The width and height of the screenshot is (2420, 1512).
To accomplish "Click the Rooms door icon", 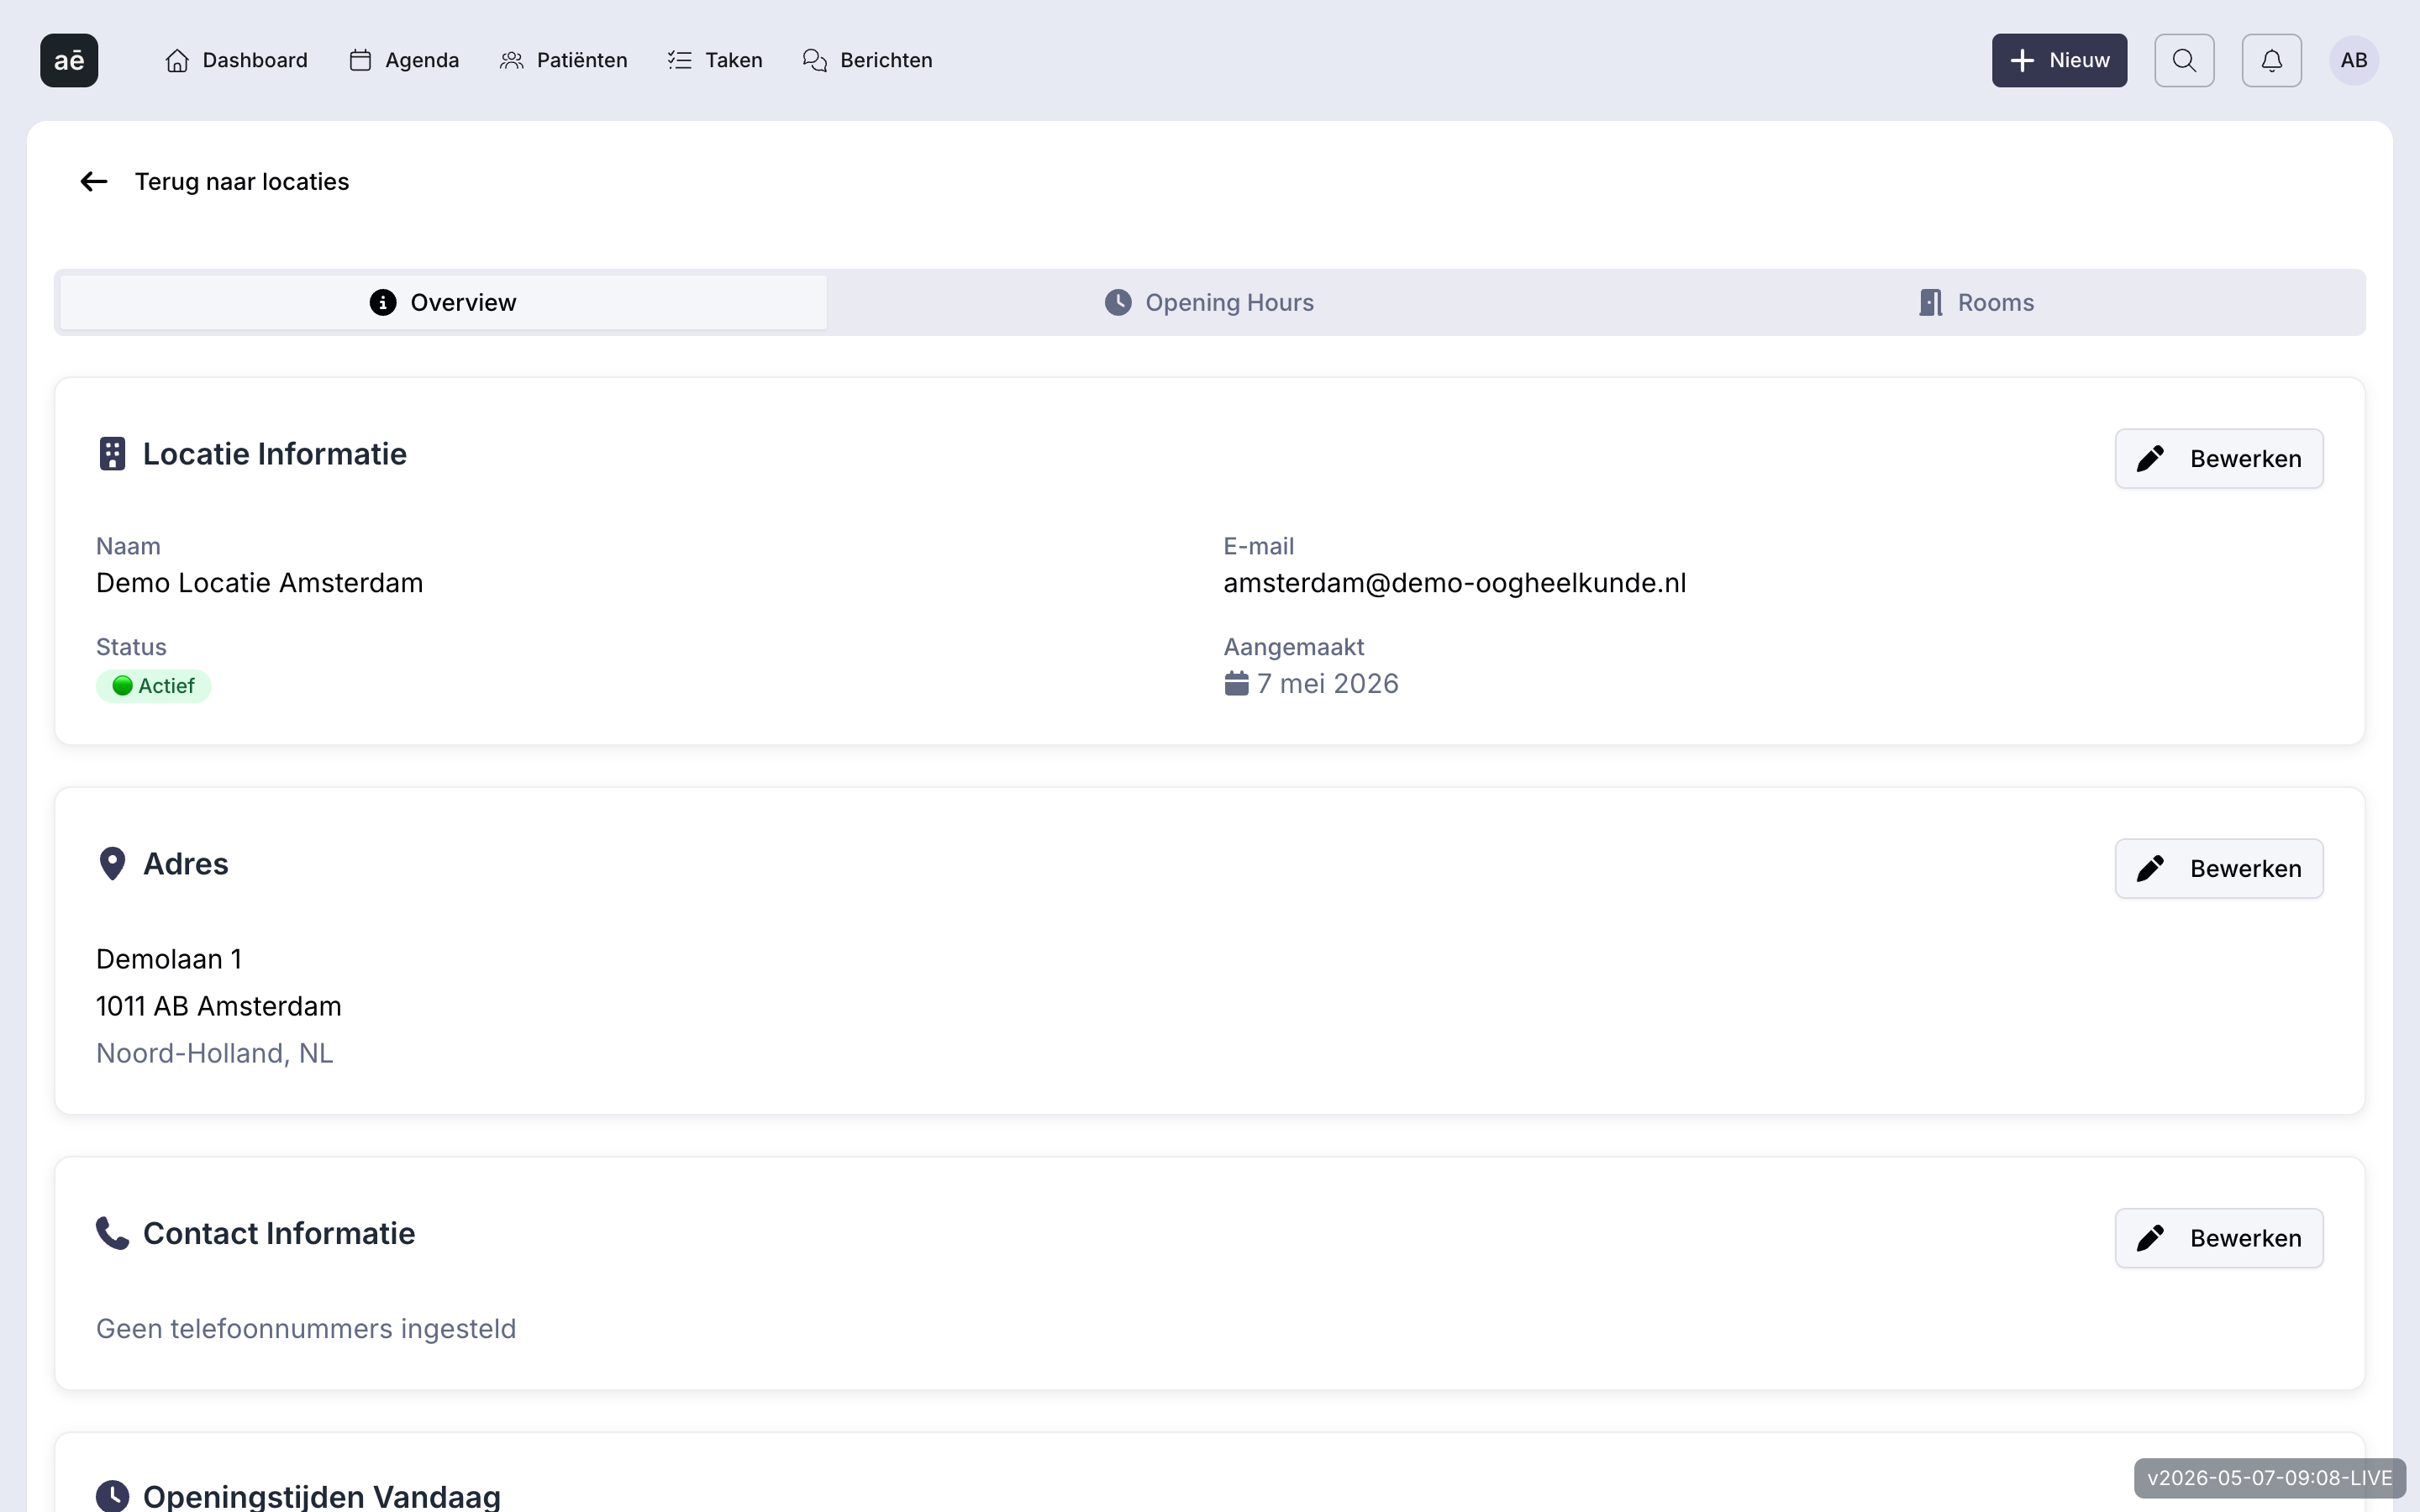I will [1931, 302].
